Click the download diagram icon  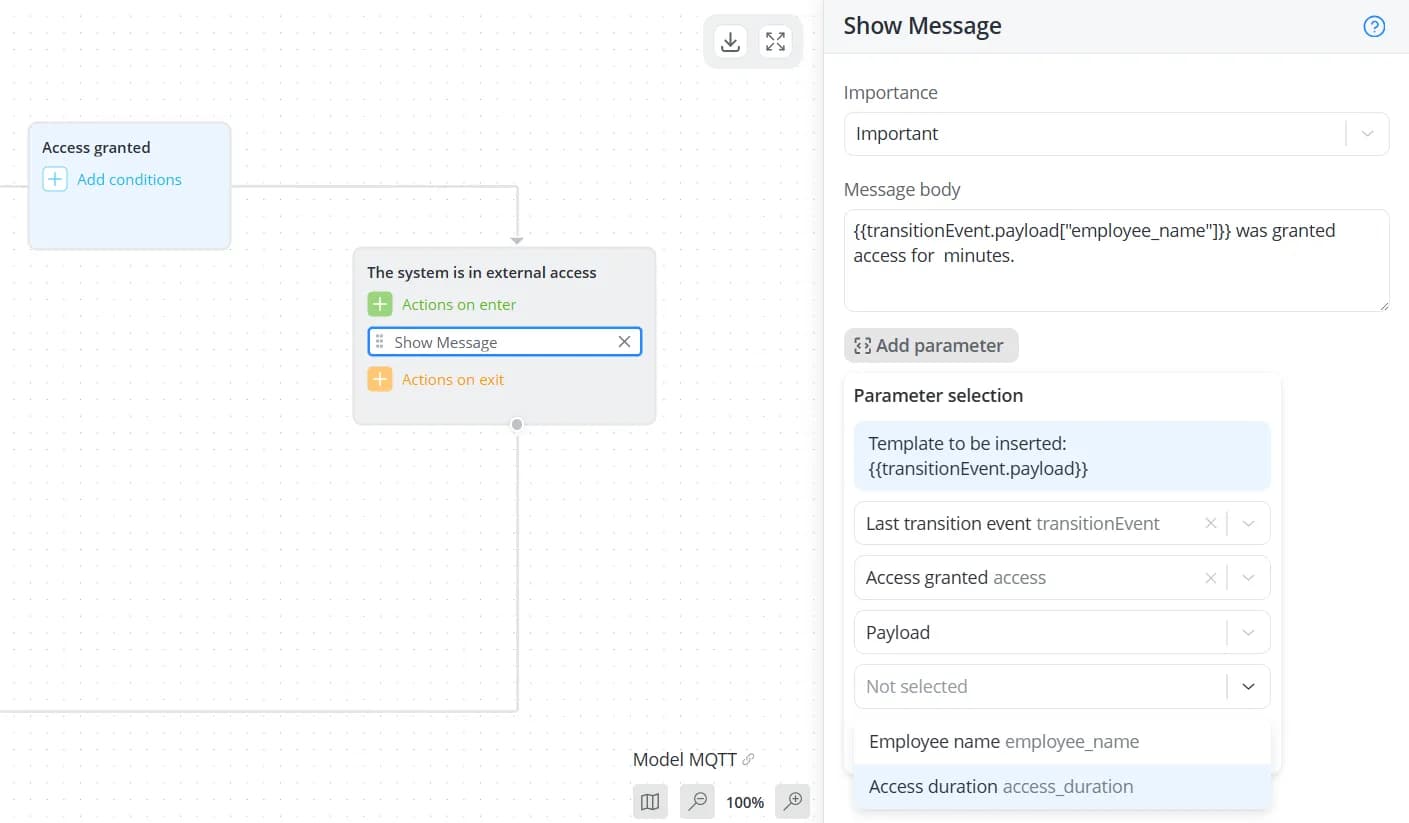coord(731,42)
